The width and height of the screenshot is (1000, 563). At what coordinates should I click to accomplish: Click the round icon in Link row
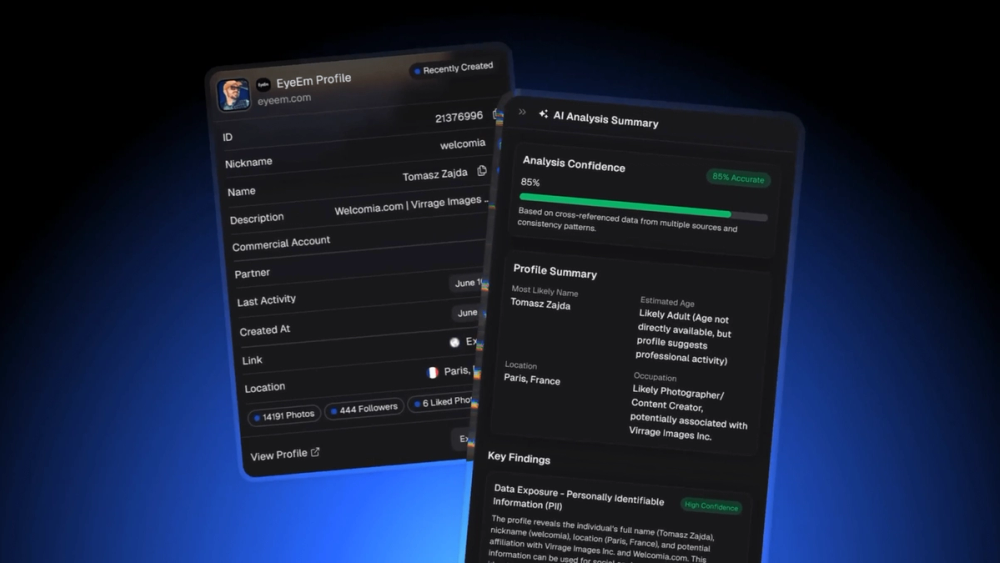[x=454, y=342]
